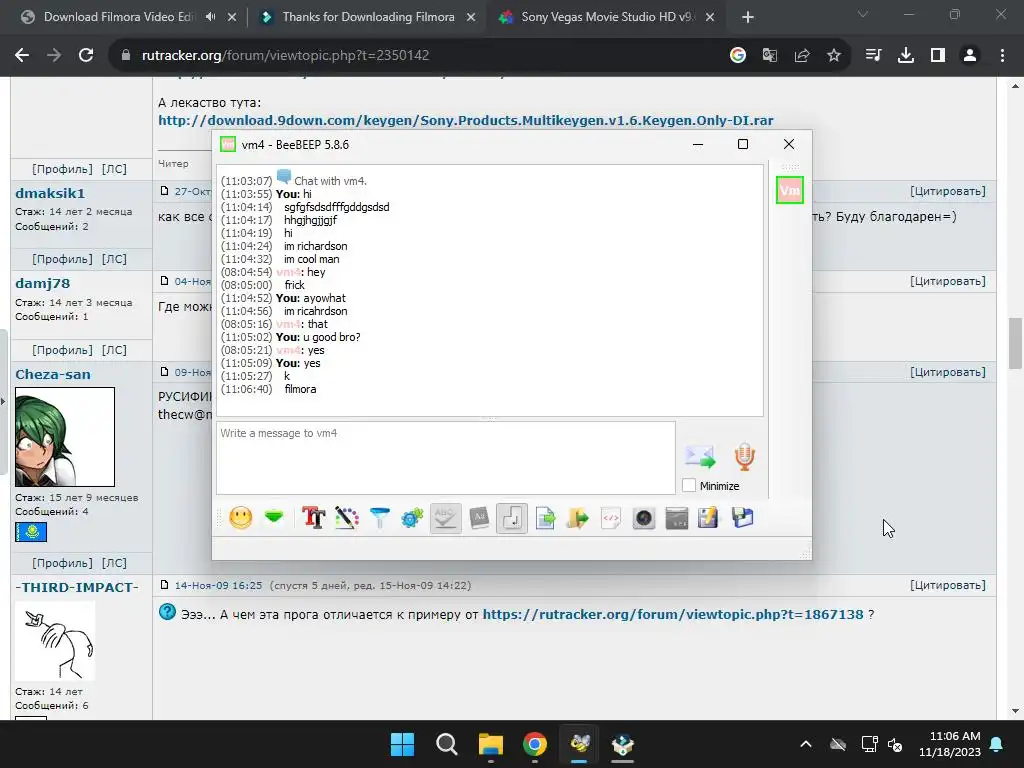Switch to Thanks for Downloading Filmora tab

tap(368, 17)
